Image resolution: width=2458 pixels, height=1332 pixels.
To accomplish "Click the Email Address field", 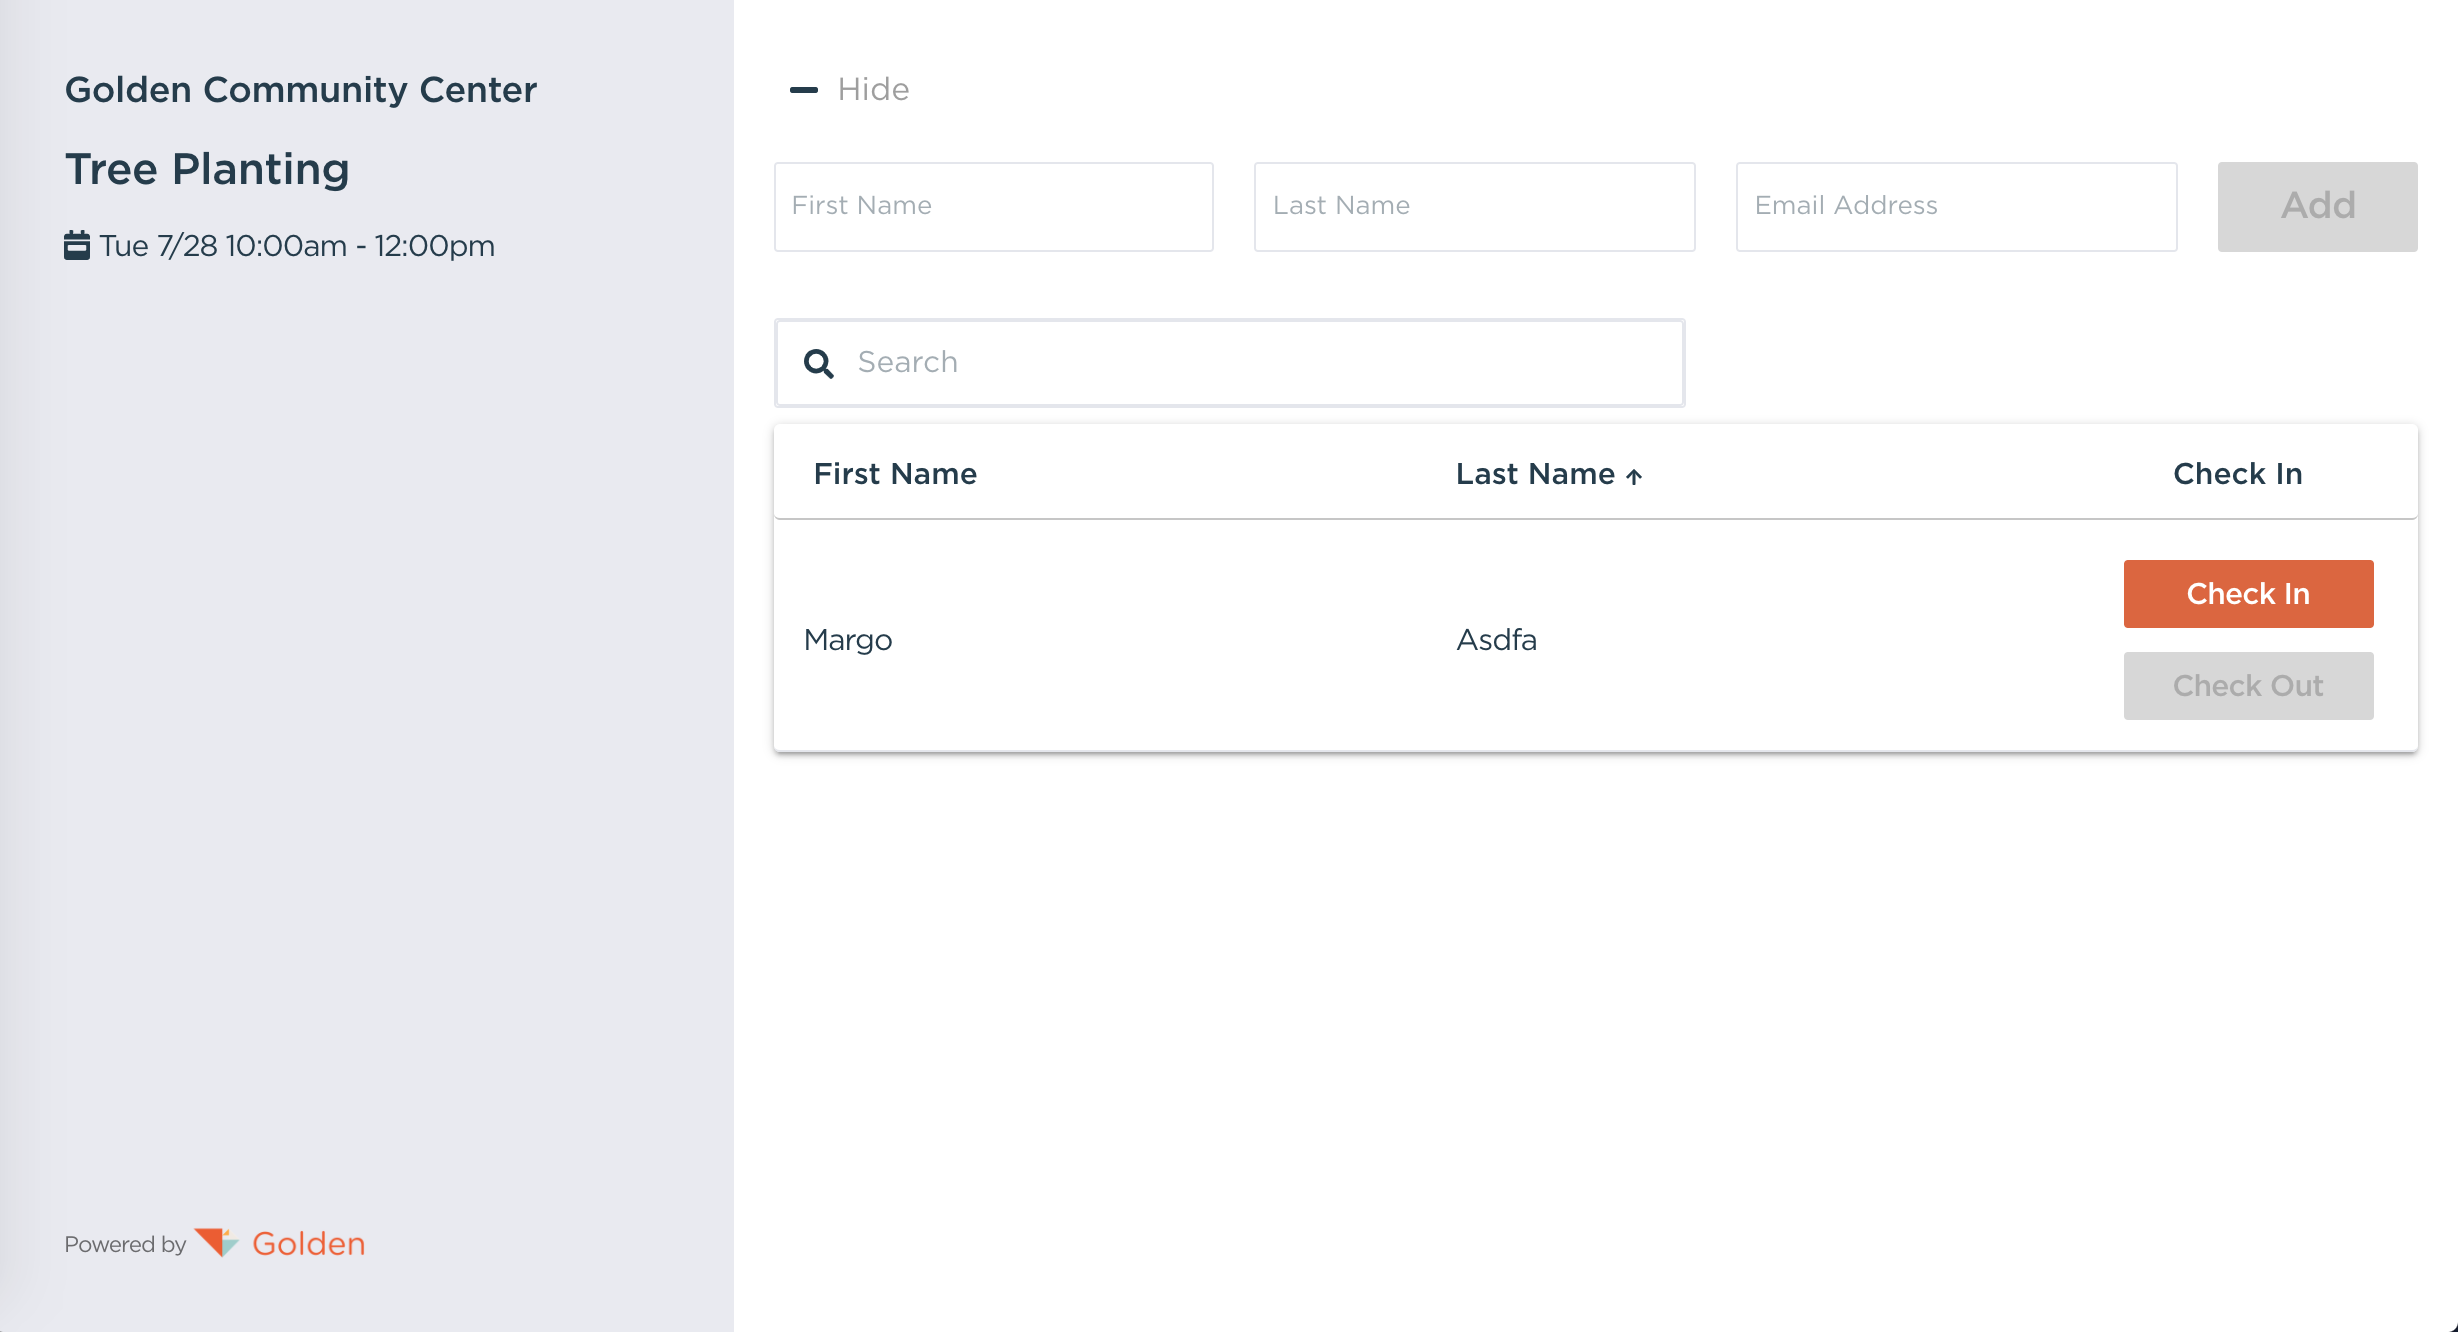I will (1956, 206).
